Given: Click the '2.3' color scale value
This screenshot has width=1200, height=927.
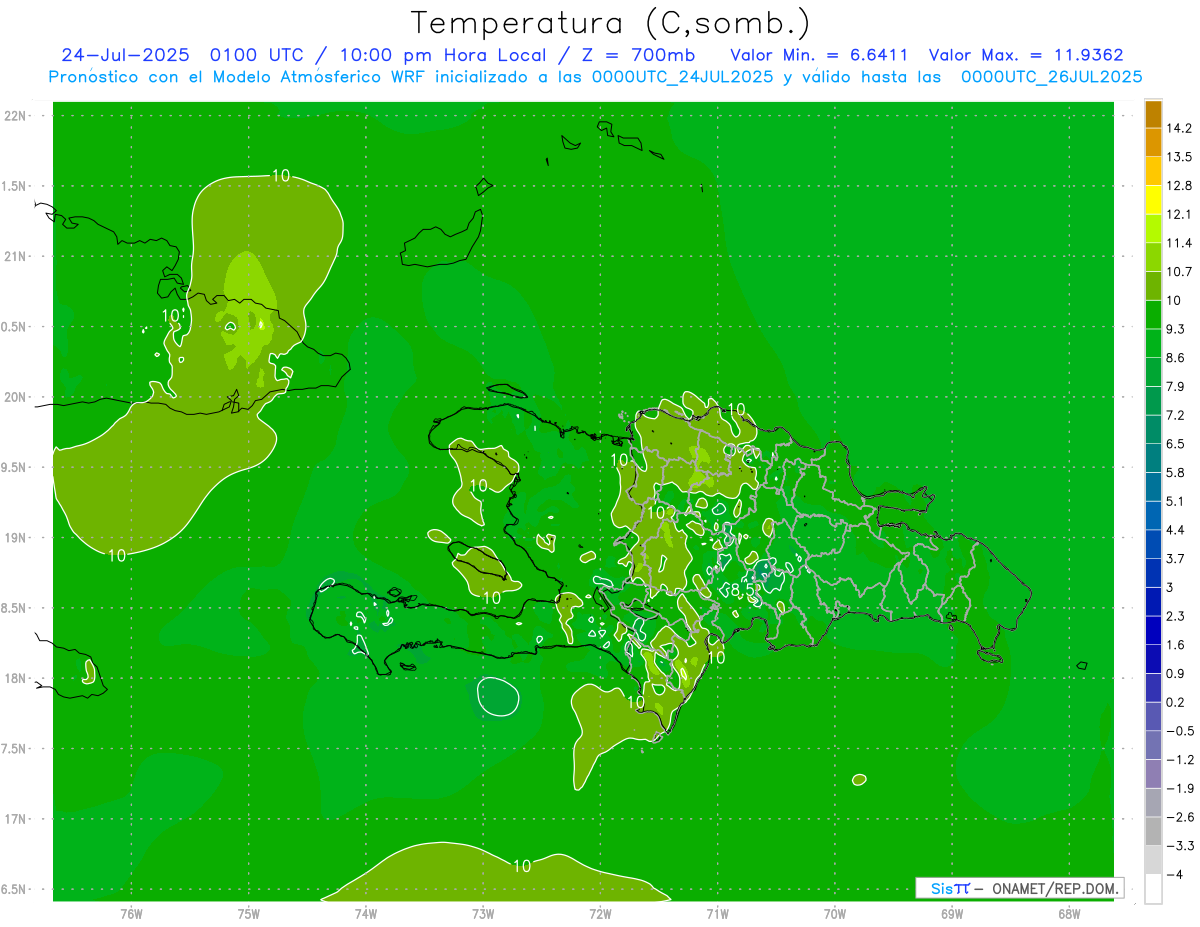Looking at the screenshot, I should point(1176,617).
